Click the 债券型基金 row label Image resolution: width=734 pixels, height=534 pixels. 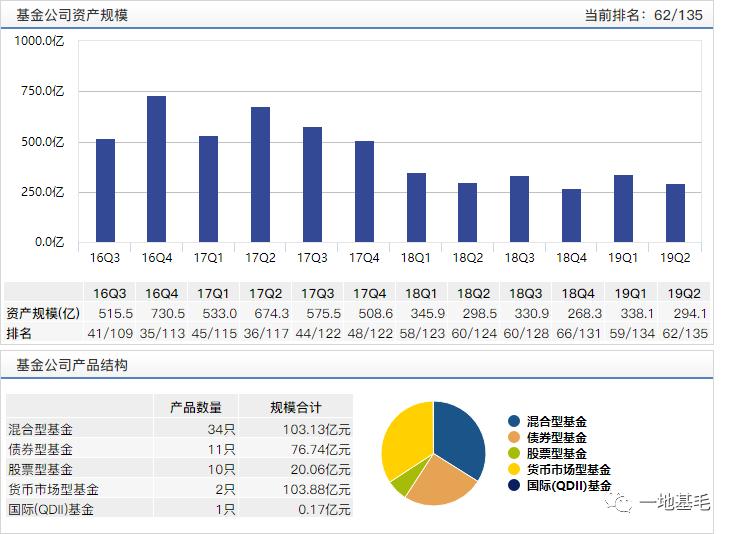[x=40, y=449]
